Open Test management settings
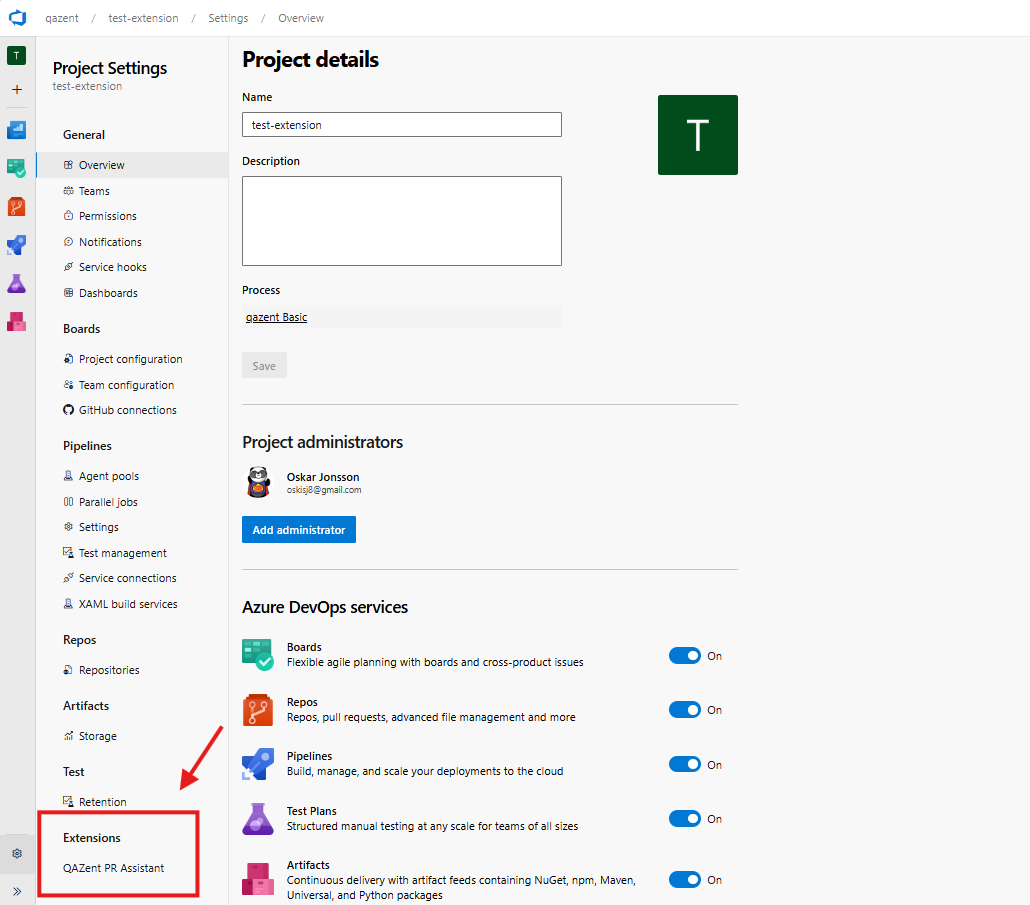Screen dimensions: 1030x905 pos(132,553)
